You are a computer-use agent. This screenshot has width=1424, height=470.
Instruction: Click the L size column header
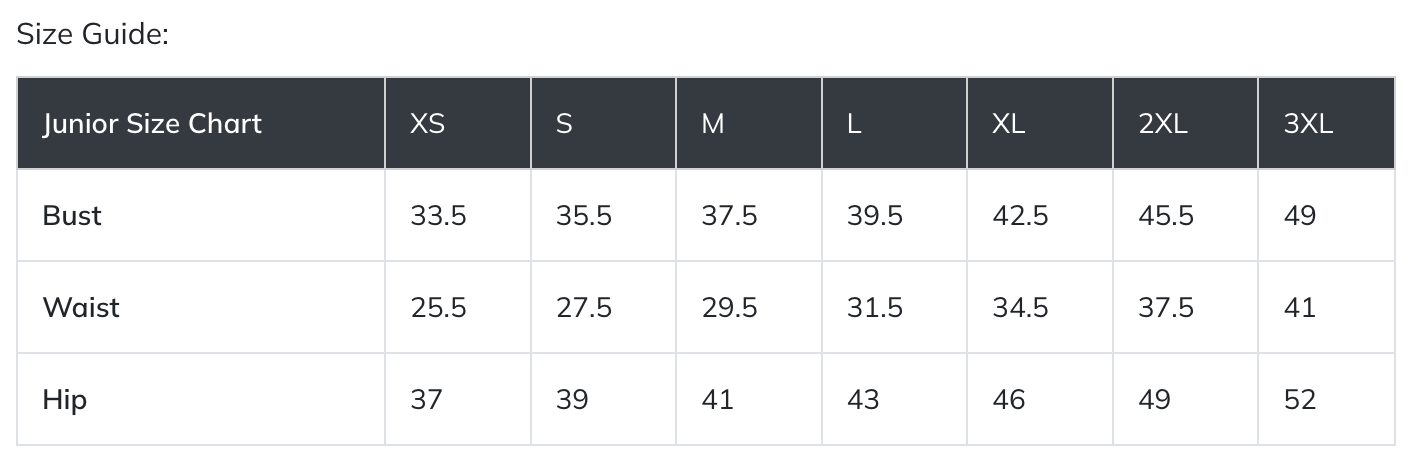click(854, 124)
